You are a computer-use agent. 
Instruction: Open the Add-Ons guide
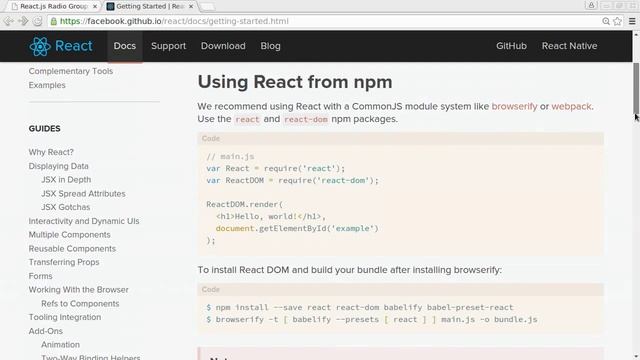click(46, 331)
